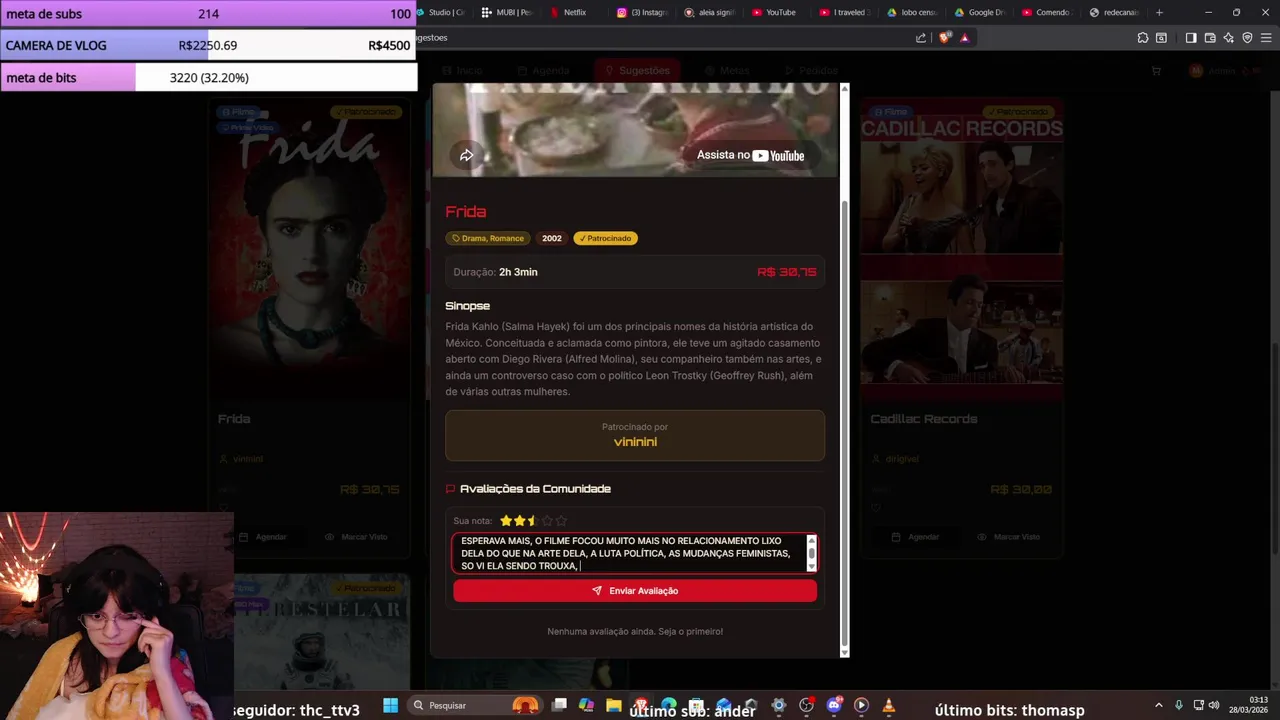Set rating to one star
The image size is (1280, 720).
506,521
